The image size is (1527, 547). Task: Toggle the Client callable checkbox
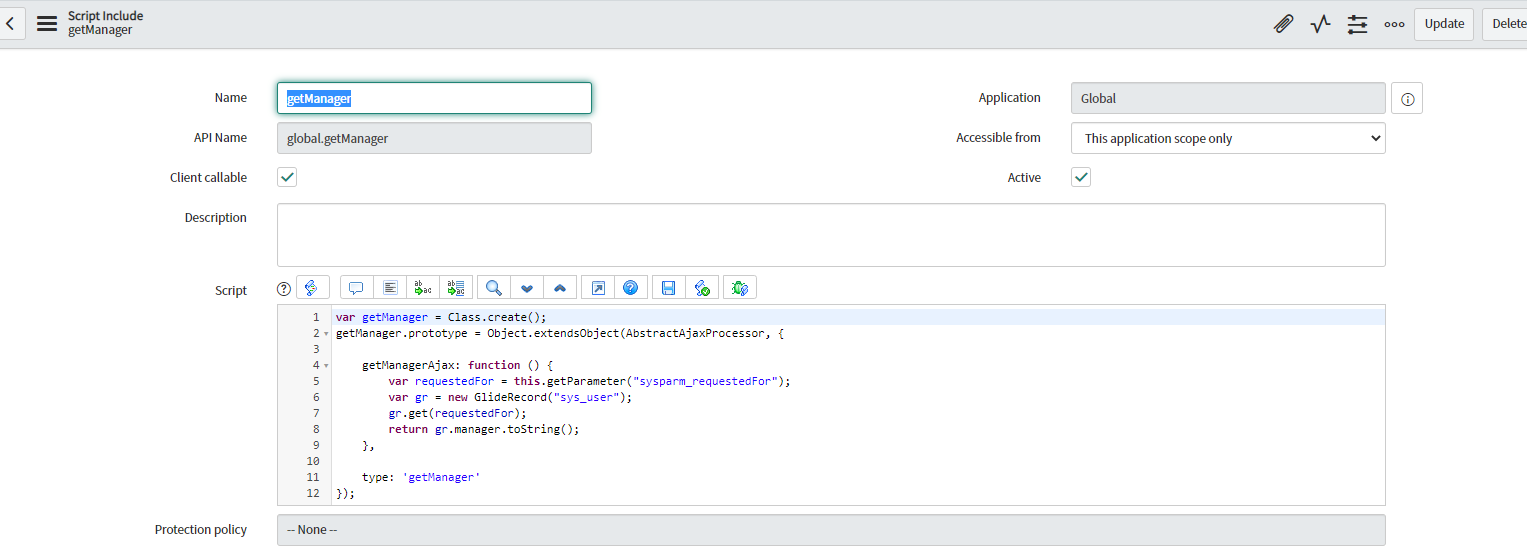click(x=287, y=177)
